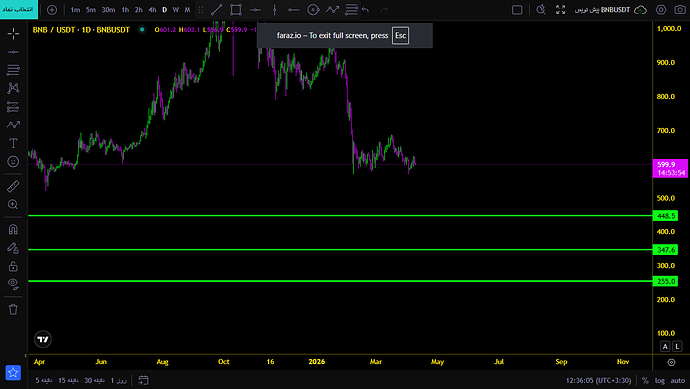Activate the zoom in tool
The image size is (690, 389).
[13, 205]
